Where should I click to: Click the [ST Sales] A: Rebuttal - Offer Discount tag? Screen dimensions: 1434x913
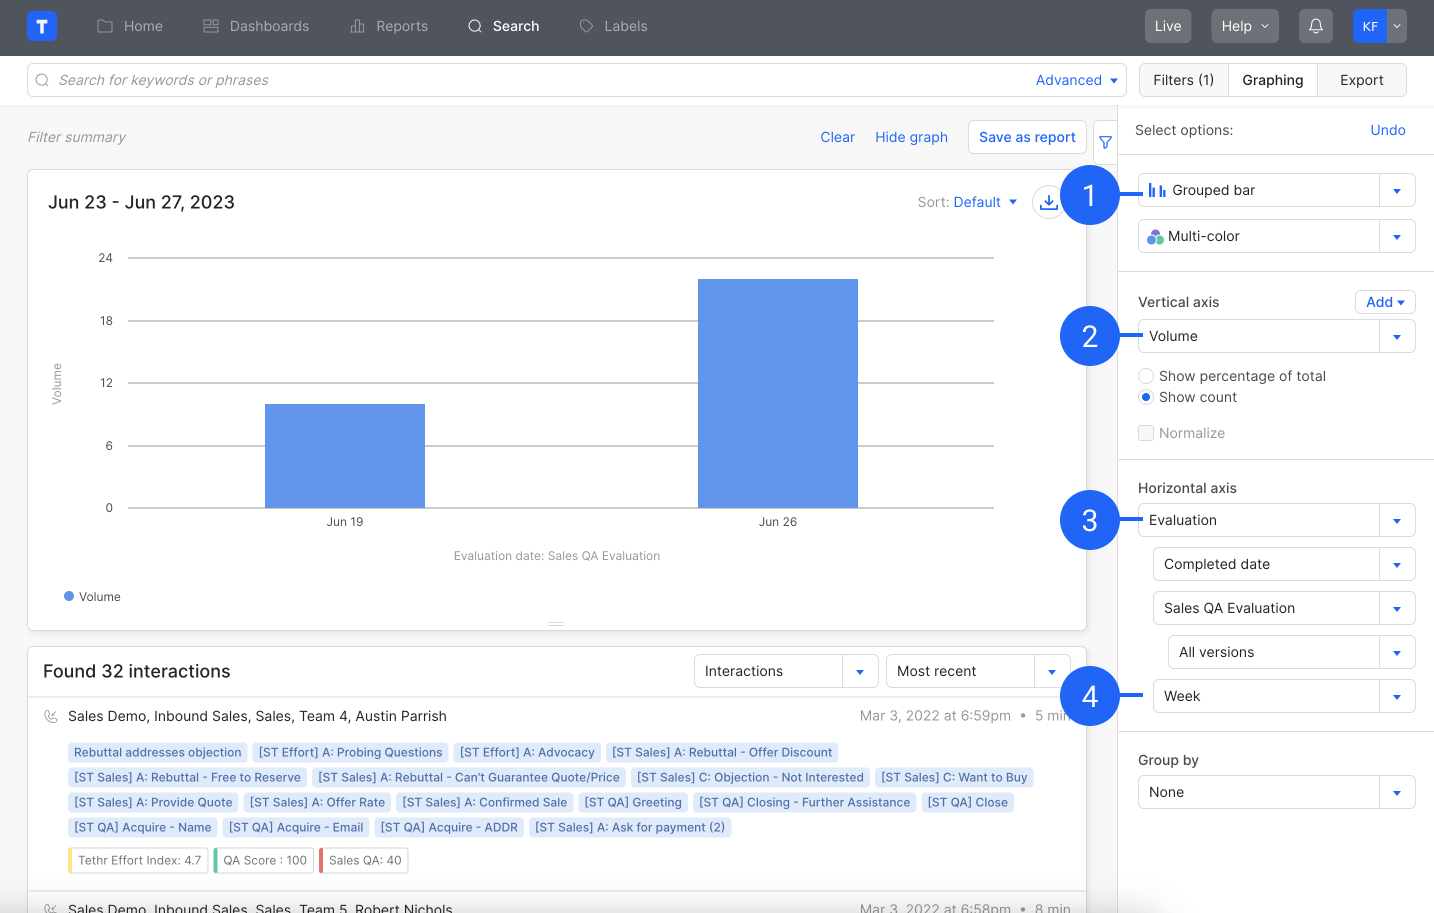[x=722, y=752]
